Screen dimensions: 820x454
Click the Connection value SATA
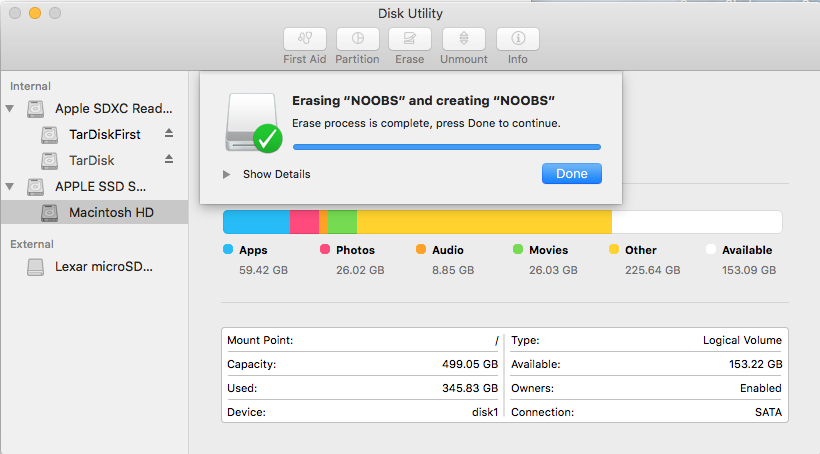coord(768,412)
